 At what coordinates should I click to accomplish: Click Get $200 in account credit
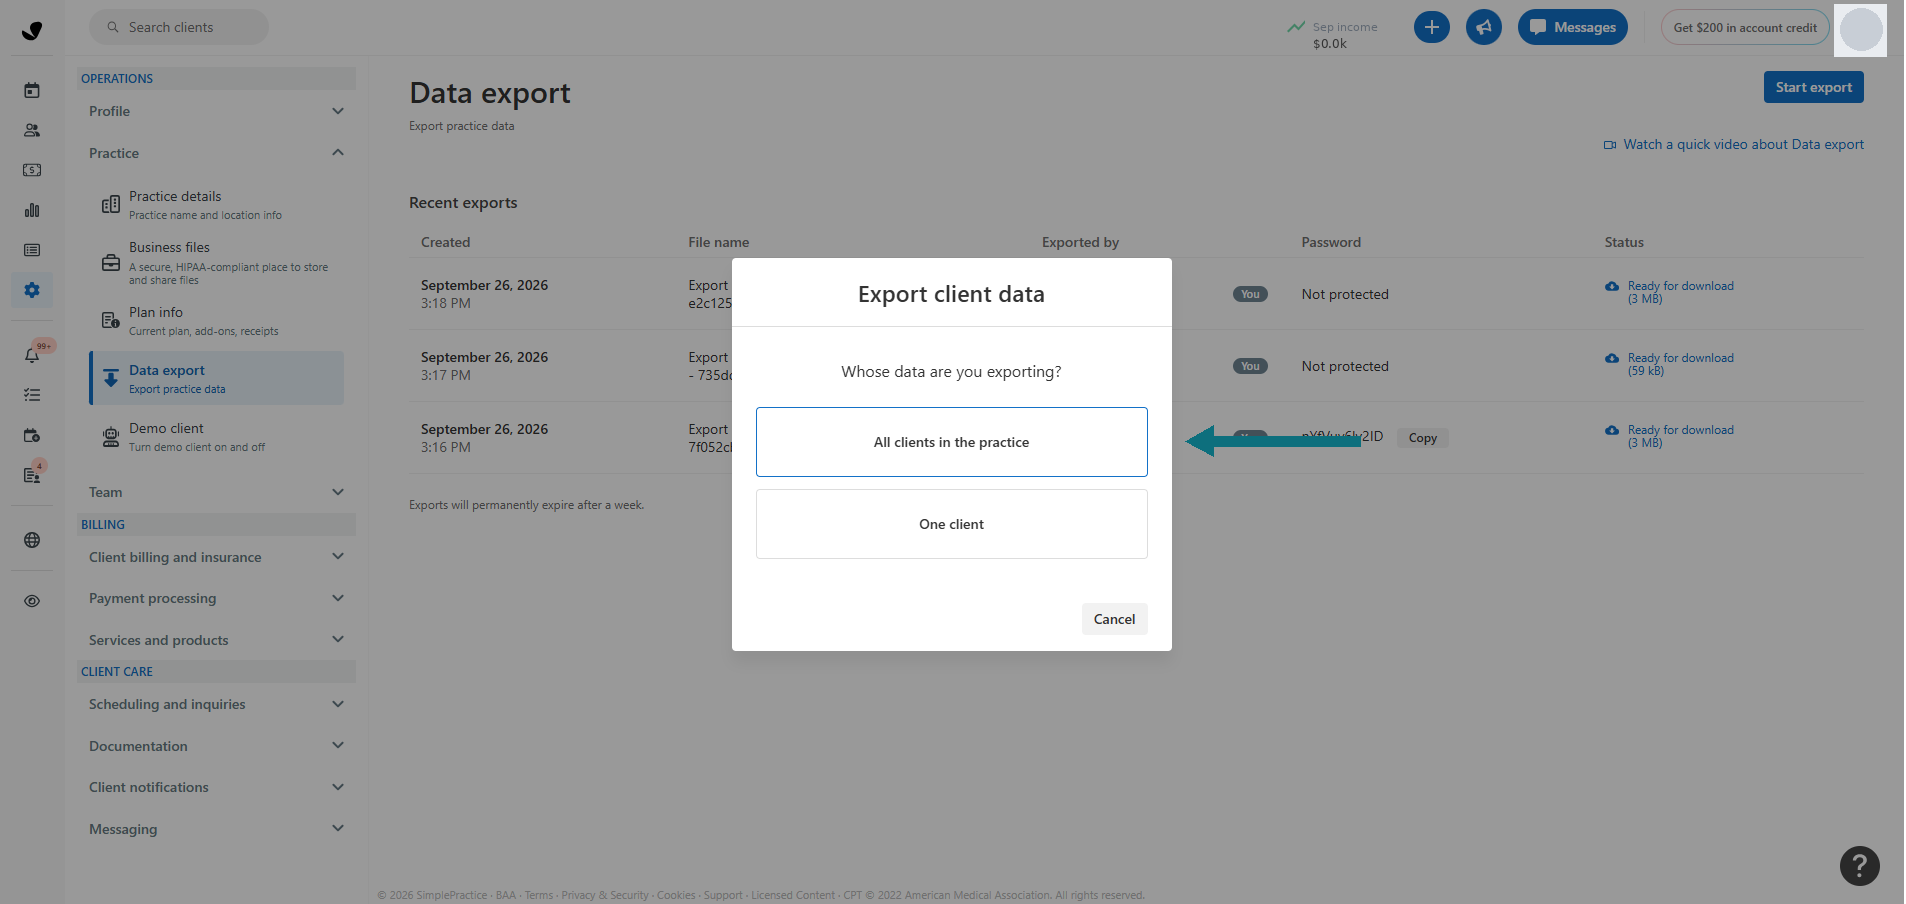coord(1745,27)
